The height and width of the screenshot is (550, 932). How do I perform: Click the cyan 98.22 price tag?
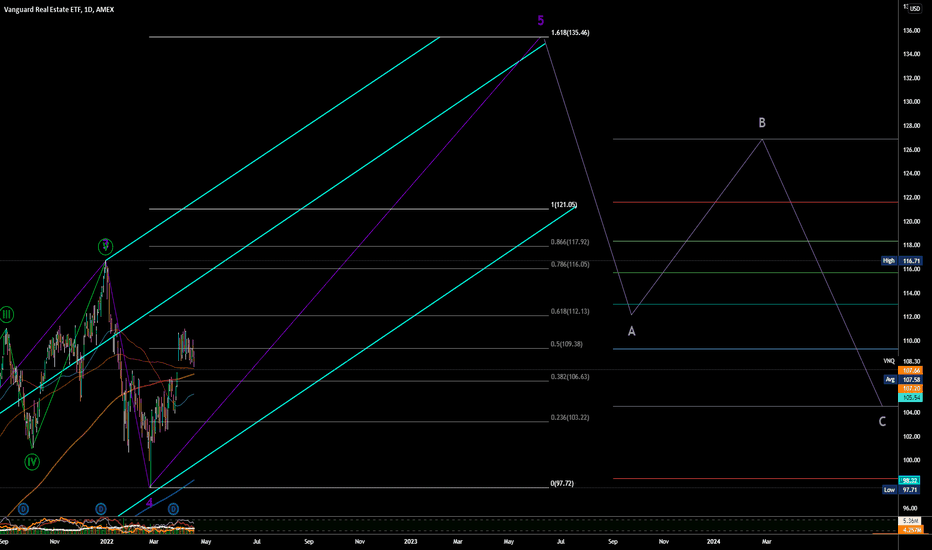pos(911,480)
